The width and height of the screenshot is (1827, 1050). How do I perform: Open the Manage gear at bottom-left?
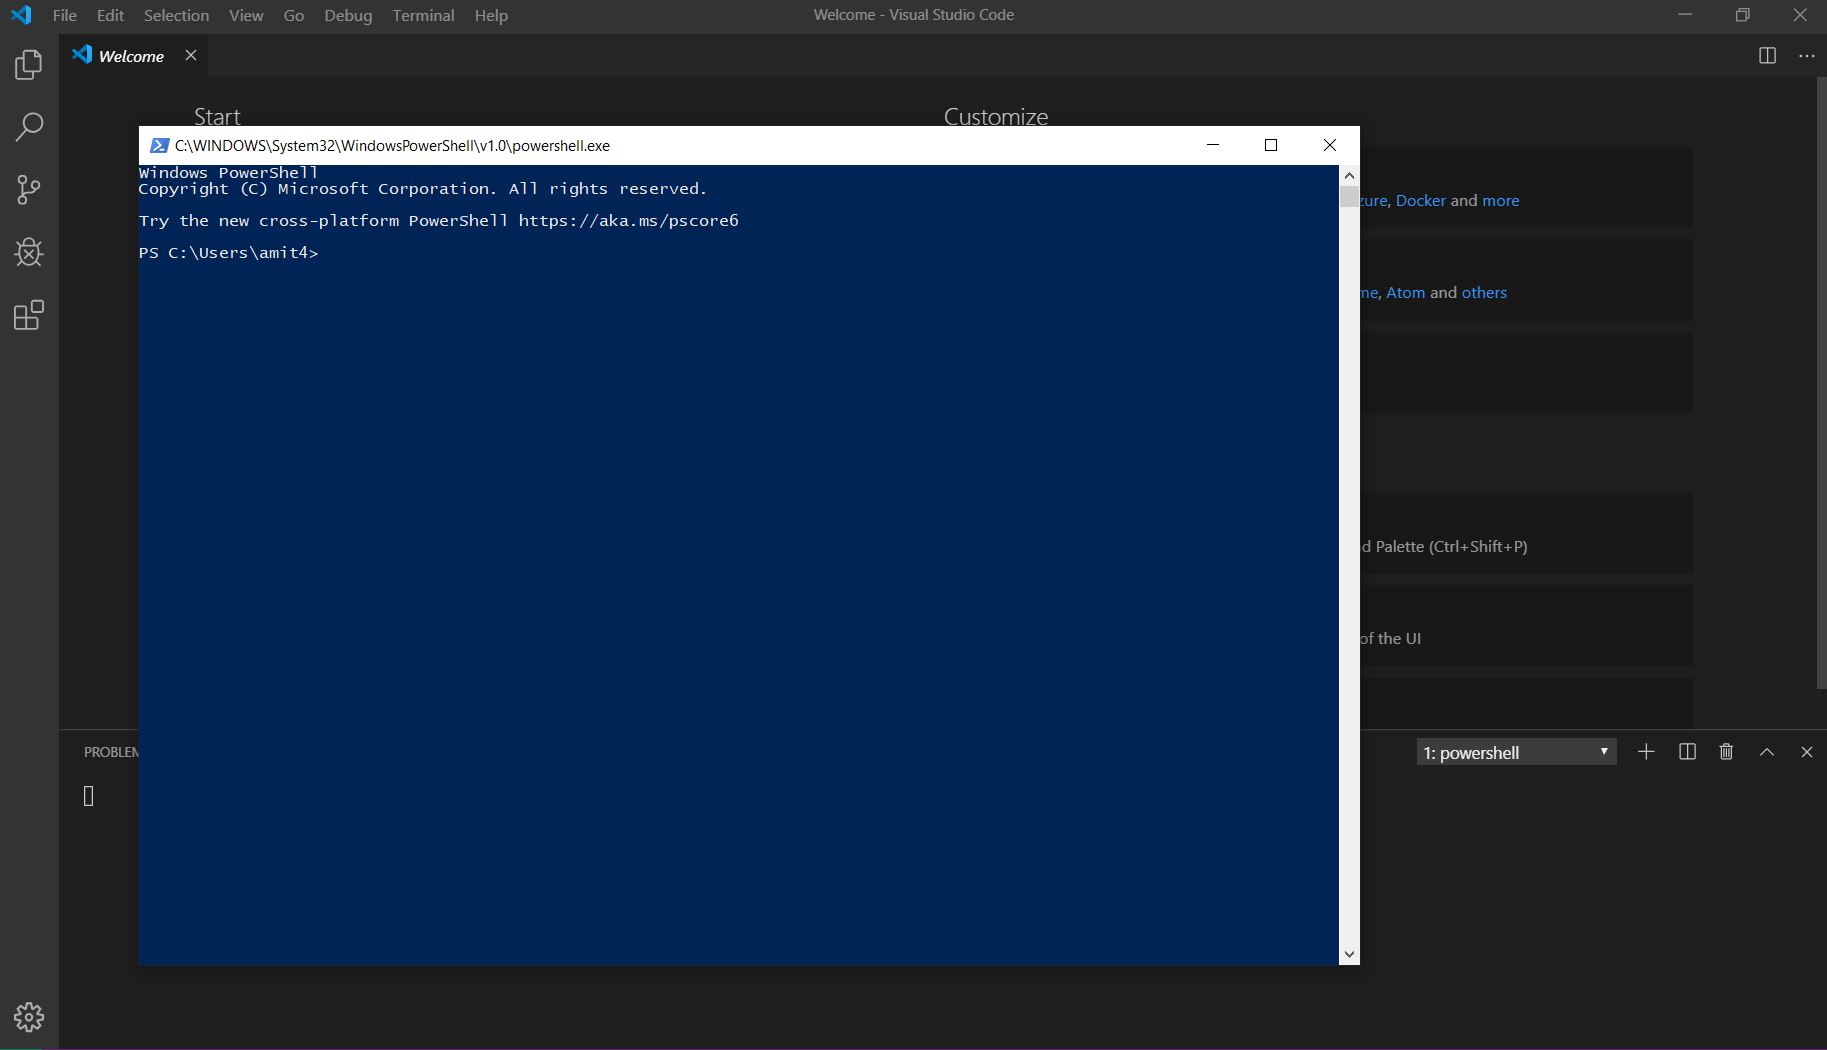point(29,1017)
